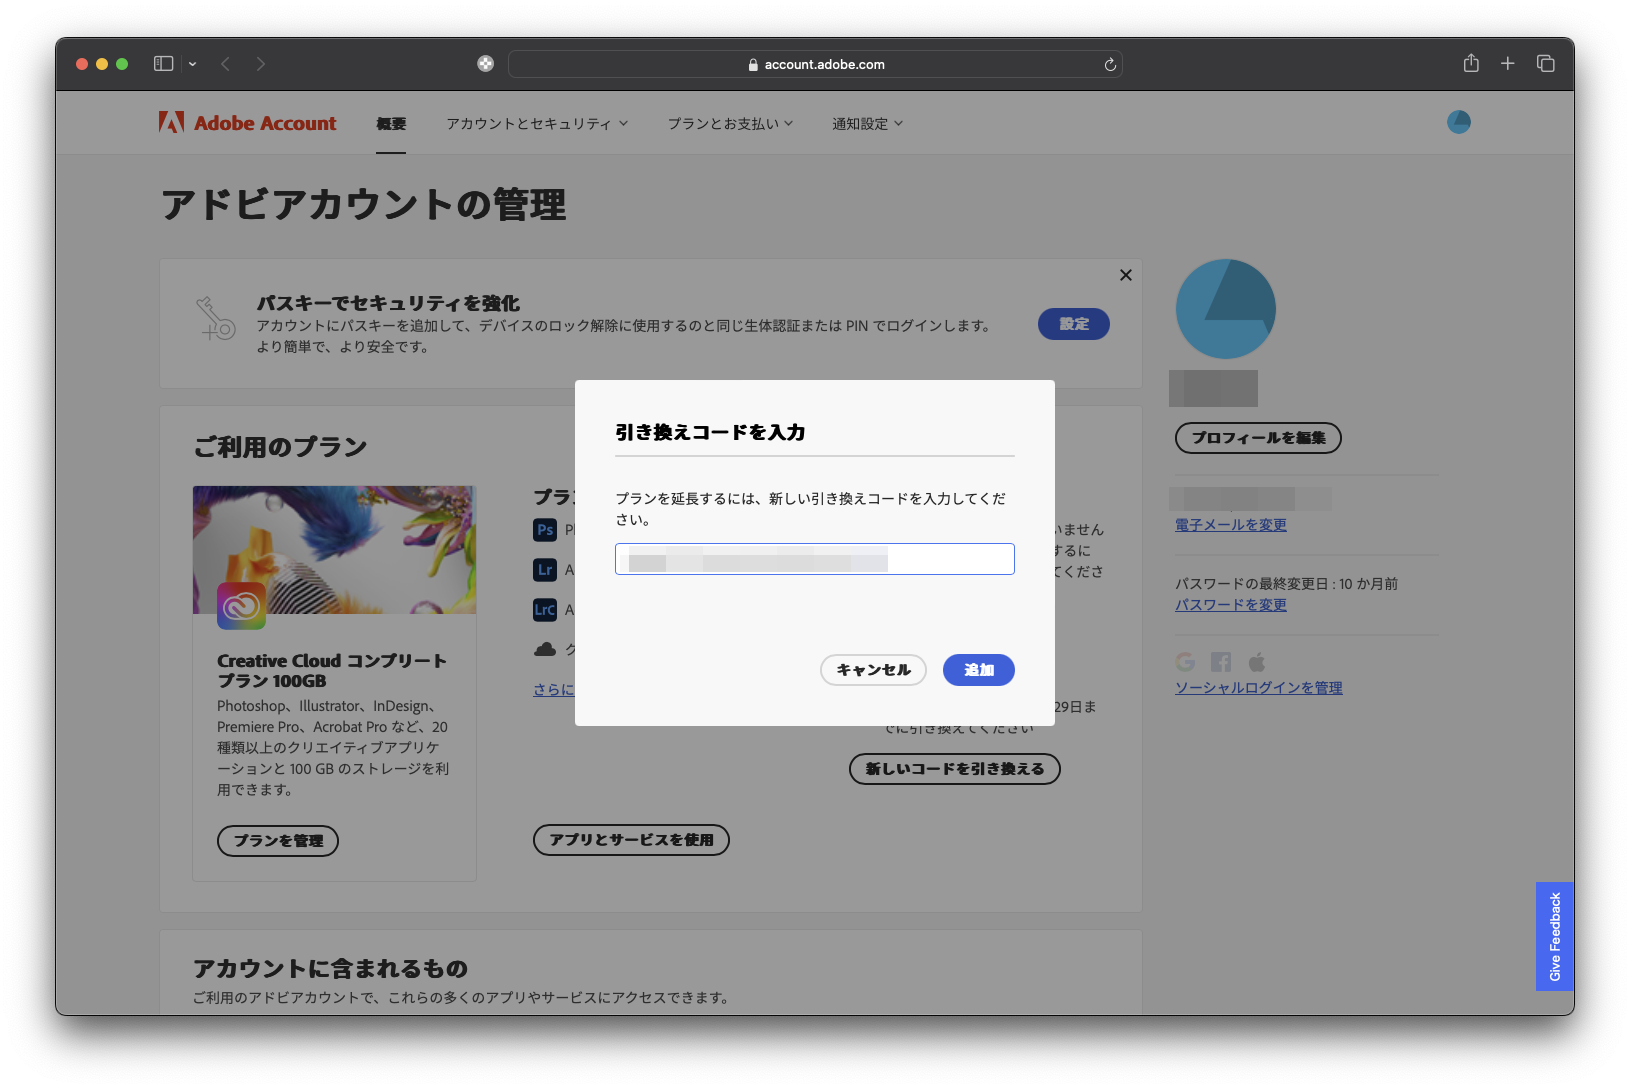The height and width of the screenshot is (1089, 1630).
Task: Click the Facebook social login icon
Action: pos(1221,662)
